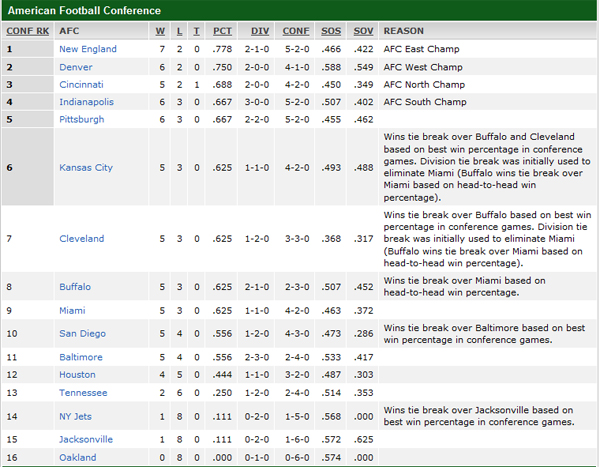Click Houston's .444 win percentage
Viewport: 600px width, 467px height.
click(222, 374)
